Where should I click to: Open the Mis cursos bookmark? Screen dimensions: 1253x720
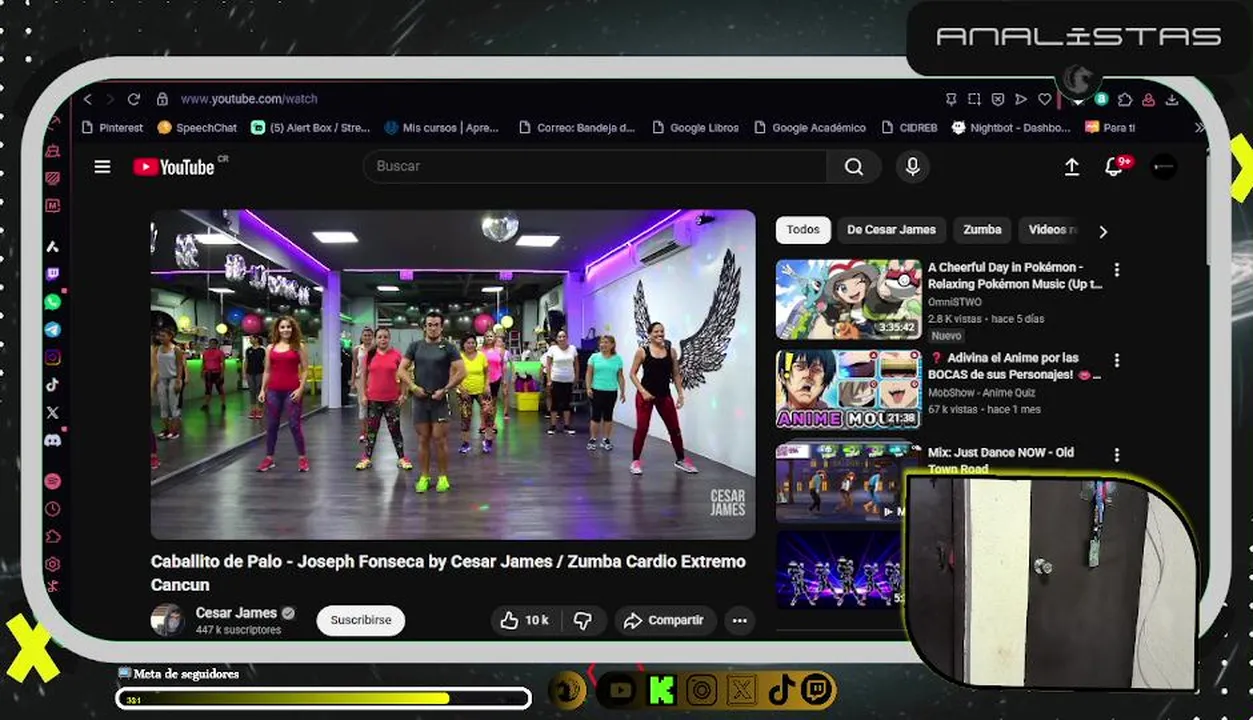(442, 128)
